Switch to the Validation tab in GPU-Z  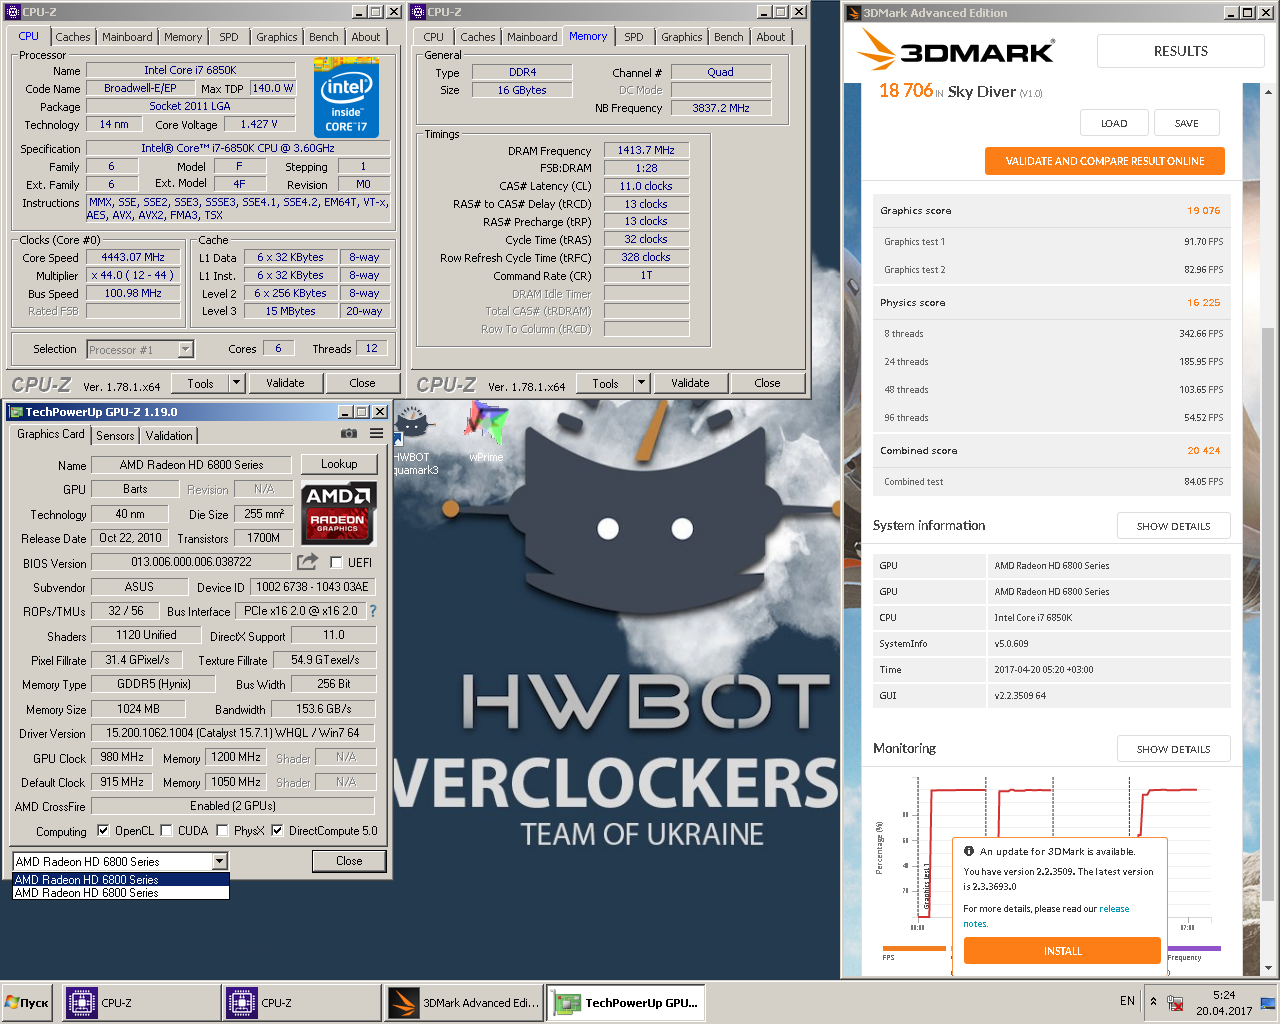point(169,436)
